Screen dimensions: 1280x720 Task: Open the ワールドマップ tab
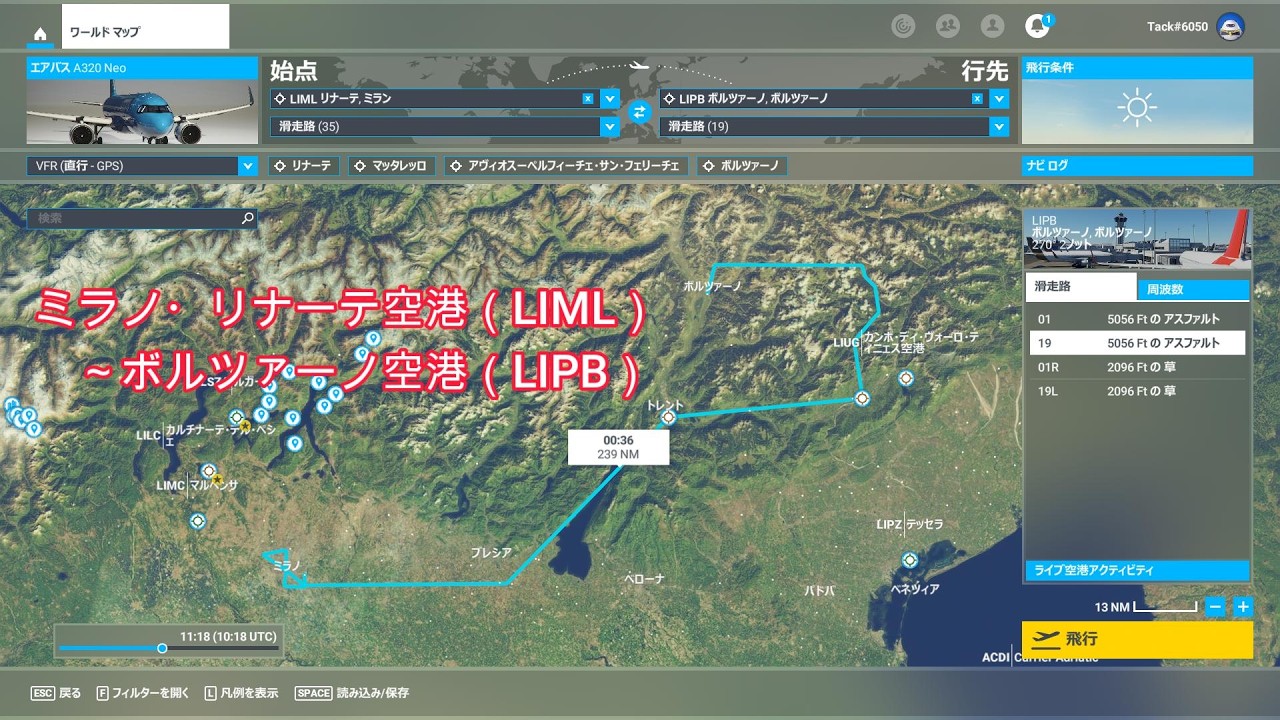click(145, 27)
